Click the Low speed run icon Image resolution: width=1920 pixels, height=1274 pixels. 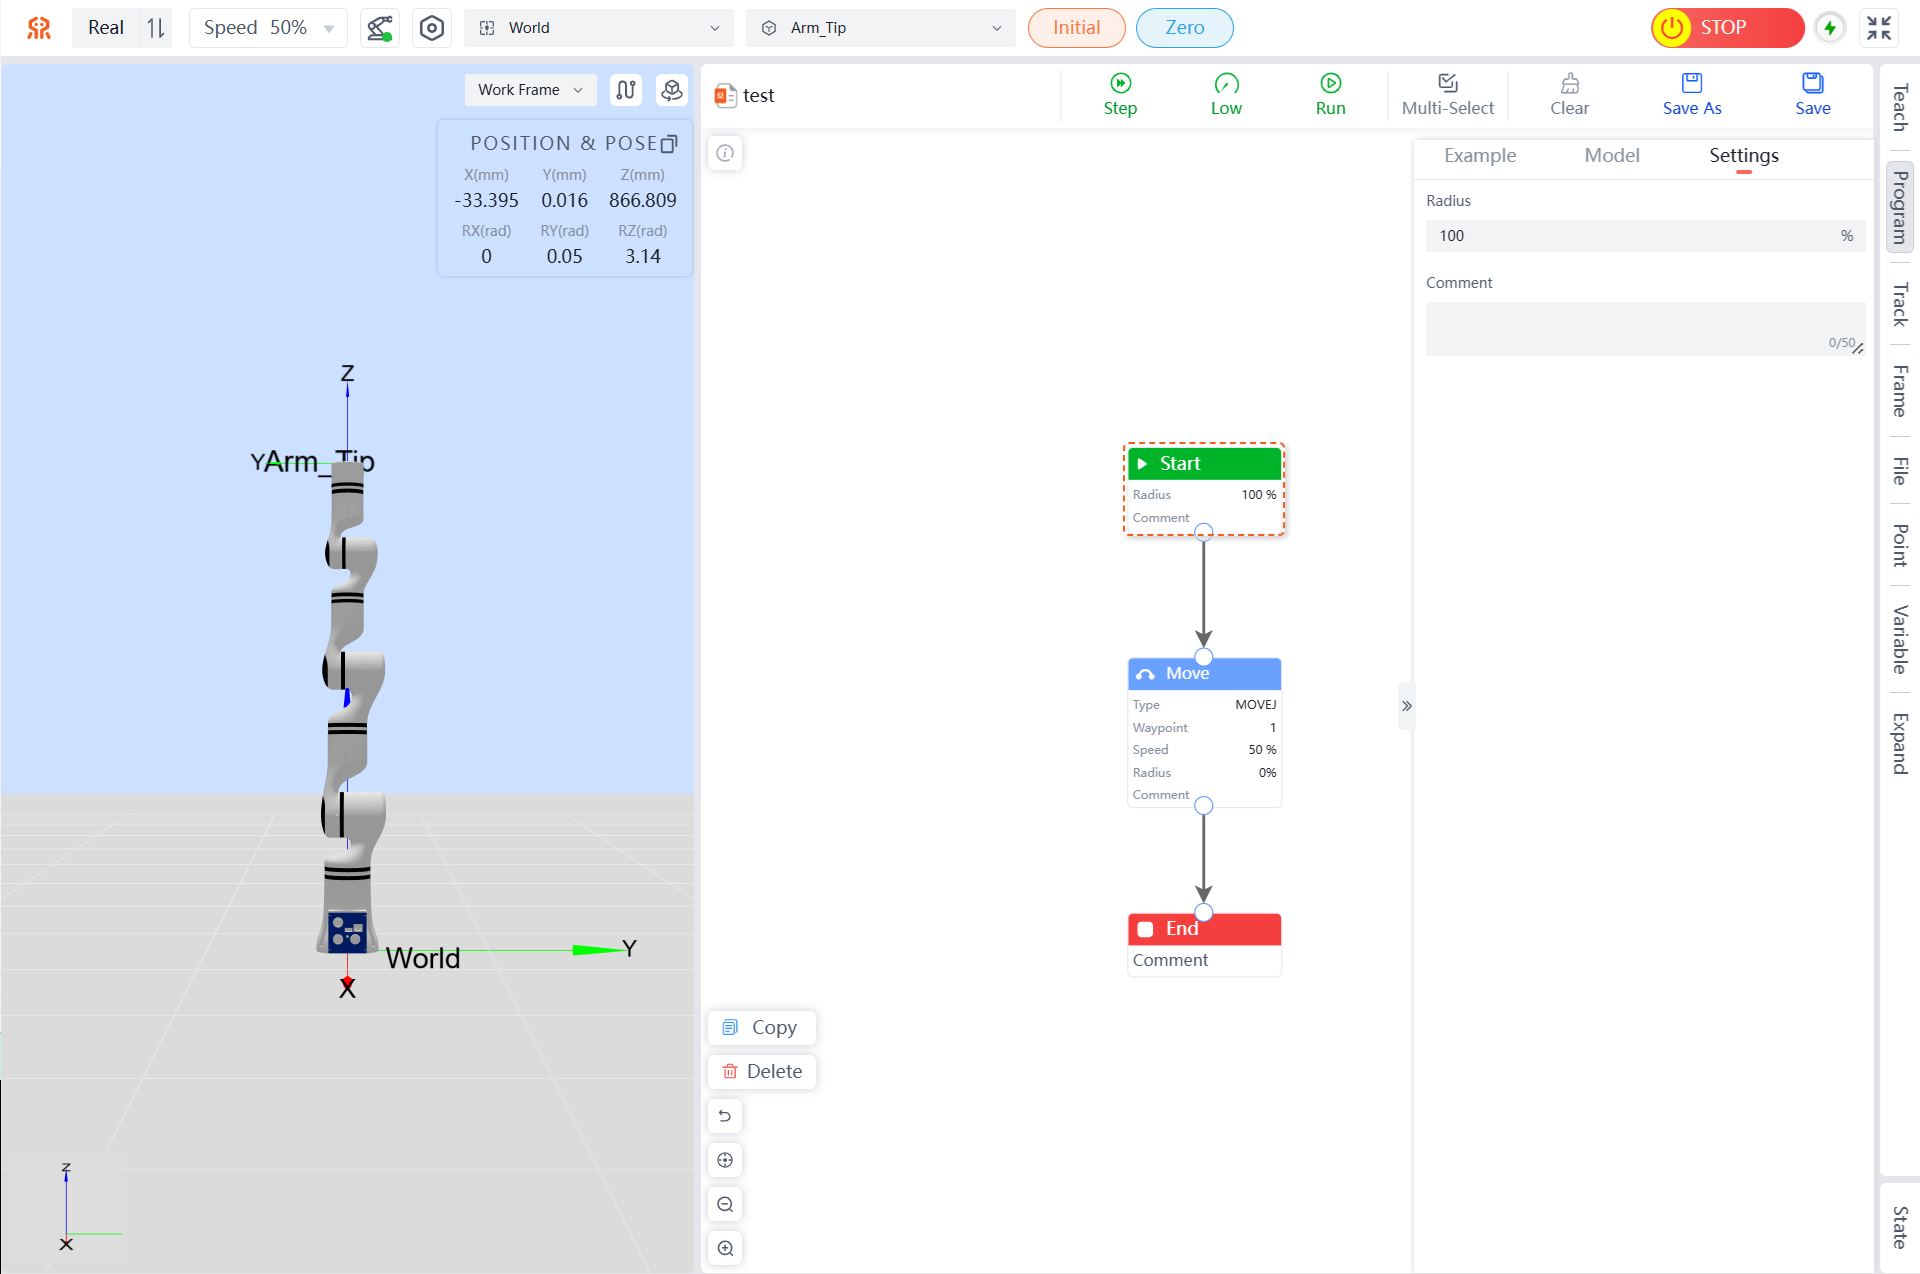tap(1226, 84)
